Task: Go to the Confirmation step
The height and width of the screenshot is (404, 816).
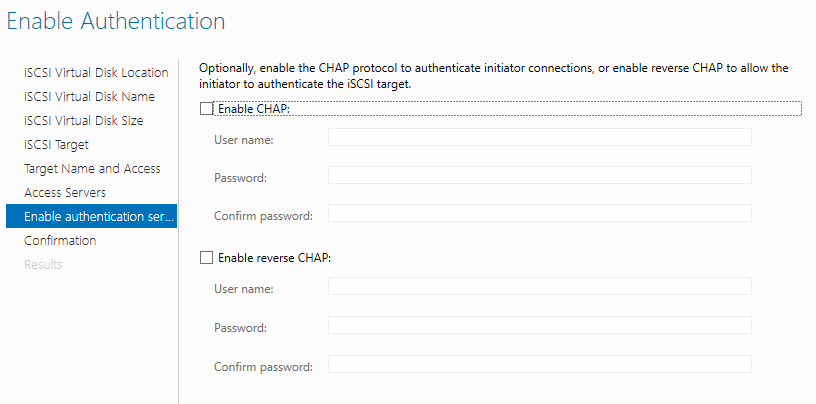Action: click(60, 240)
